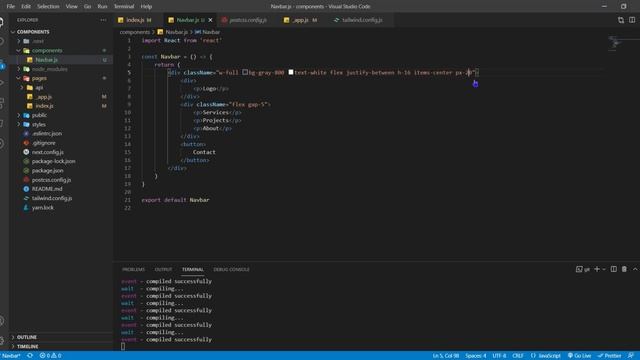The height and width of the screenshot is (360, 640).
Task: Open the Selection menu
Action: point(48,7)
